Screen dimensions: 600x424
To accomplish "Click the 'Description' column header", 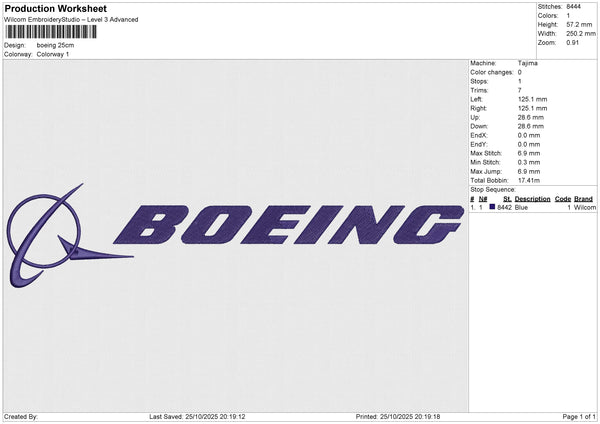I will [x=532, y=199].
